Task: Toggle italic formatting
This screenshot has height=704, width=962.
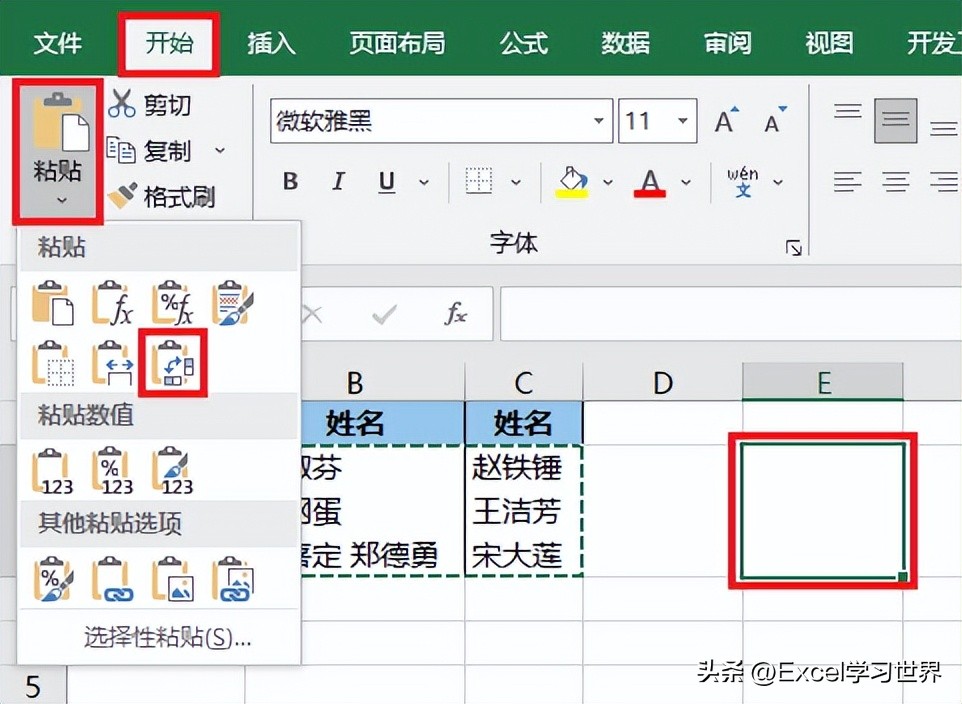Action: [337, 182]
